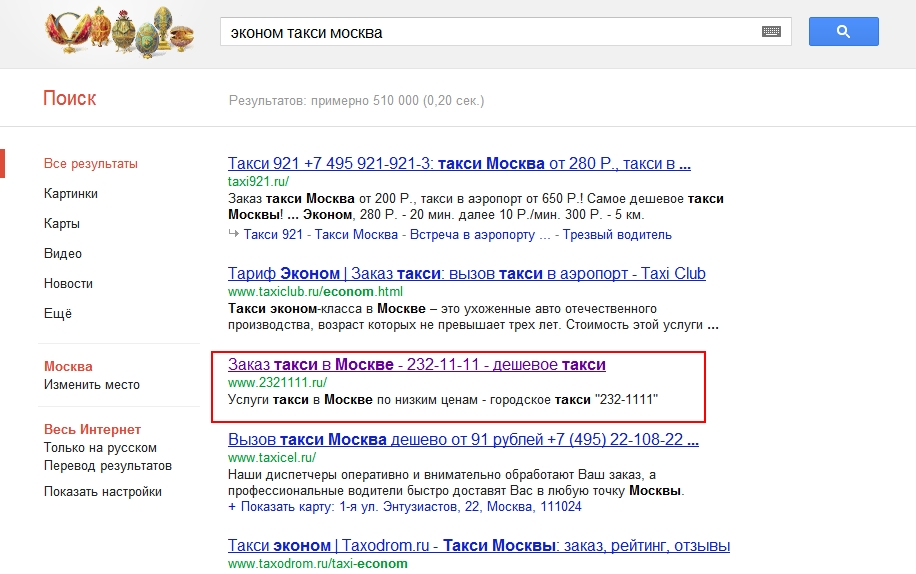Click the taxi921.ru/ green URL
This screenshot has height=574, width=916.
258,182
